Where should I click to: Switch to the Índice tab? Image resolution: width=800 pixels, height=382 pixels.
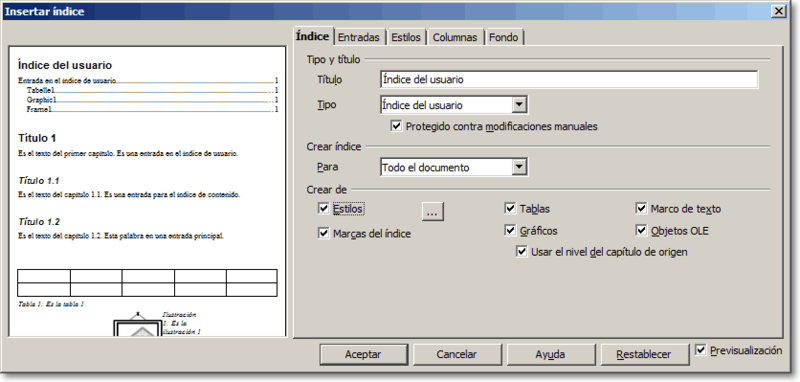(x=313, y=37)
